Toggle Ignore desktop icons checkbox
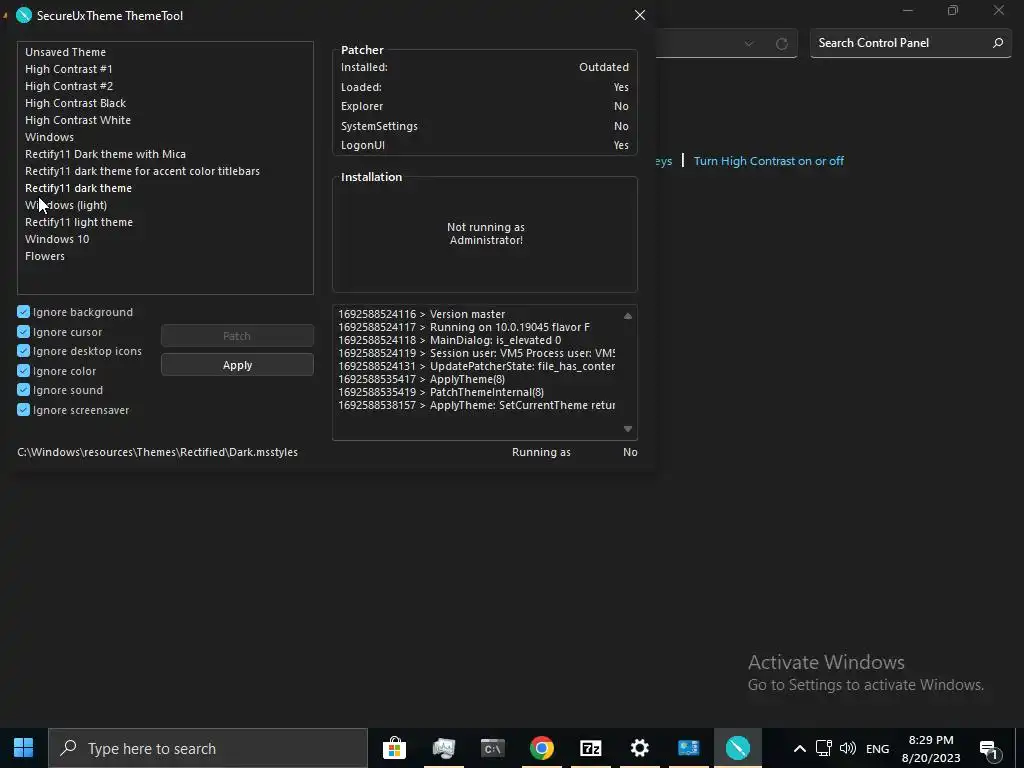Viewport: 1024px width, 768px height. [x=24, y=351]
